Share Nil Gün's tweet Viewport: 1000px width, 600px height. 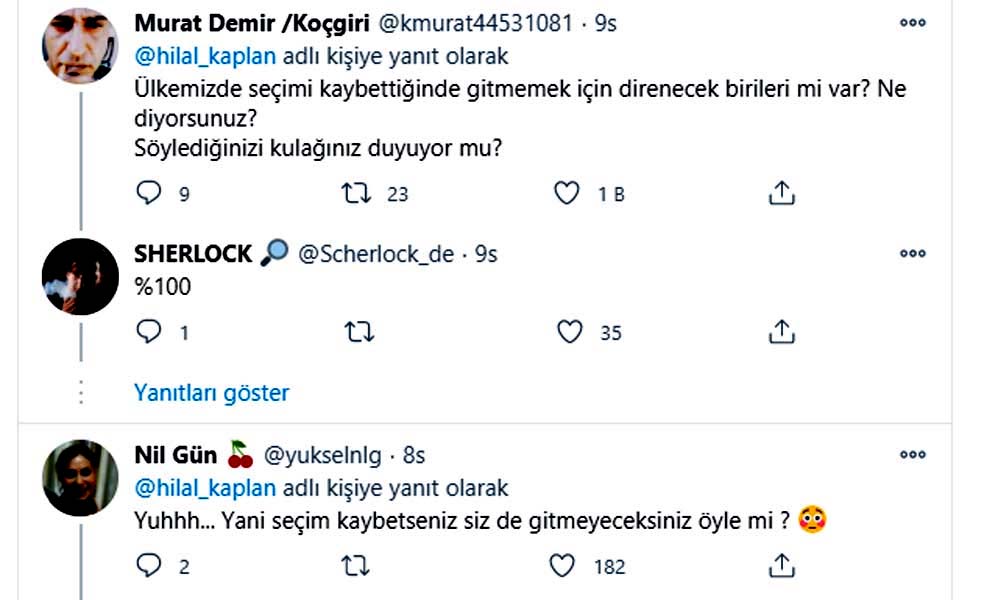click(781, 567)
